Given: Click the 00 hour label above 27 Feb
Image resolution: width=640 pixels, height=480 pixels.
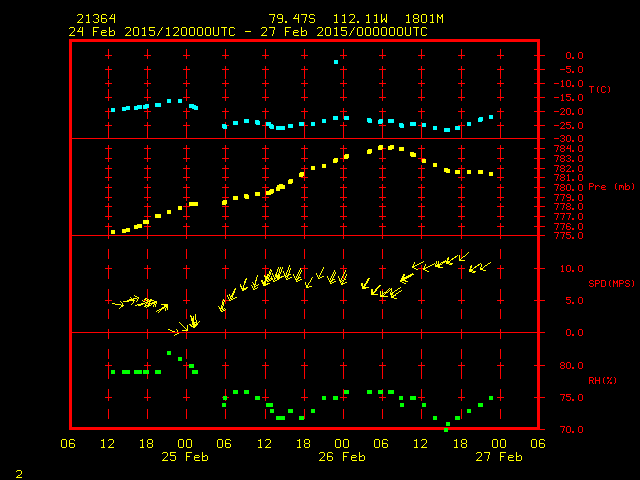Looking at the screenshot, I should point(499,443).
